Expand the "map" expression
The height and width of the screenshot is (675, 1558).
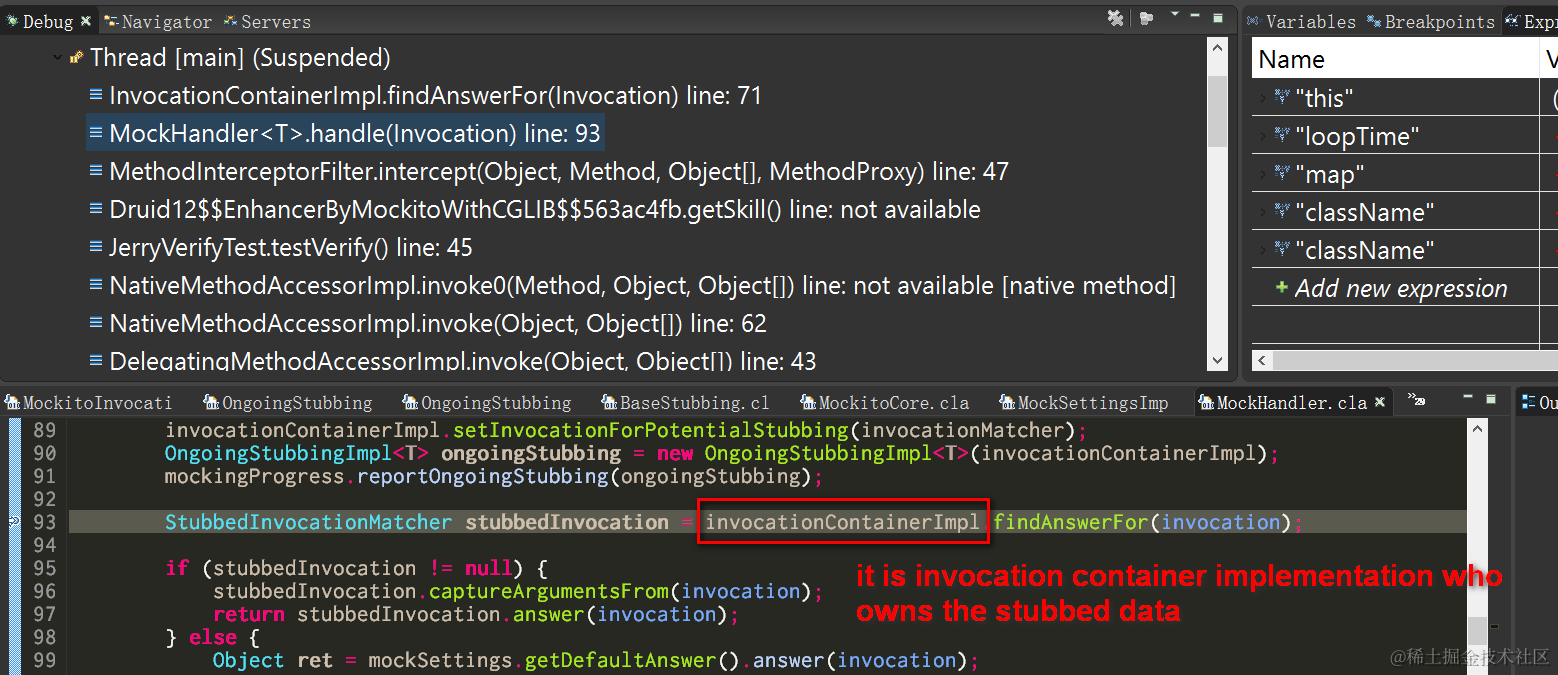pyautogui.click(x=1262, y=174)
